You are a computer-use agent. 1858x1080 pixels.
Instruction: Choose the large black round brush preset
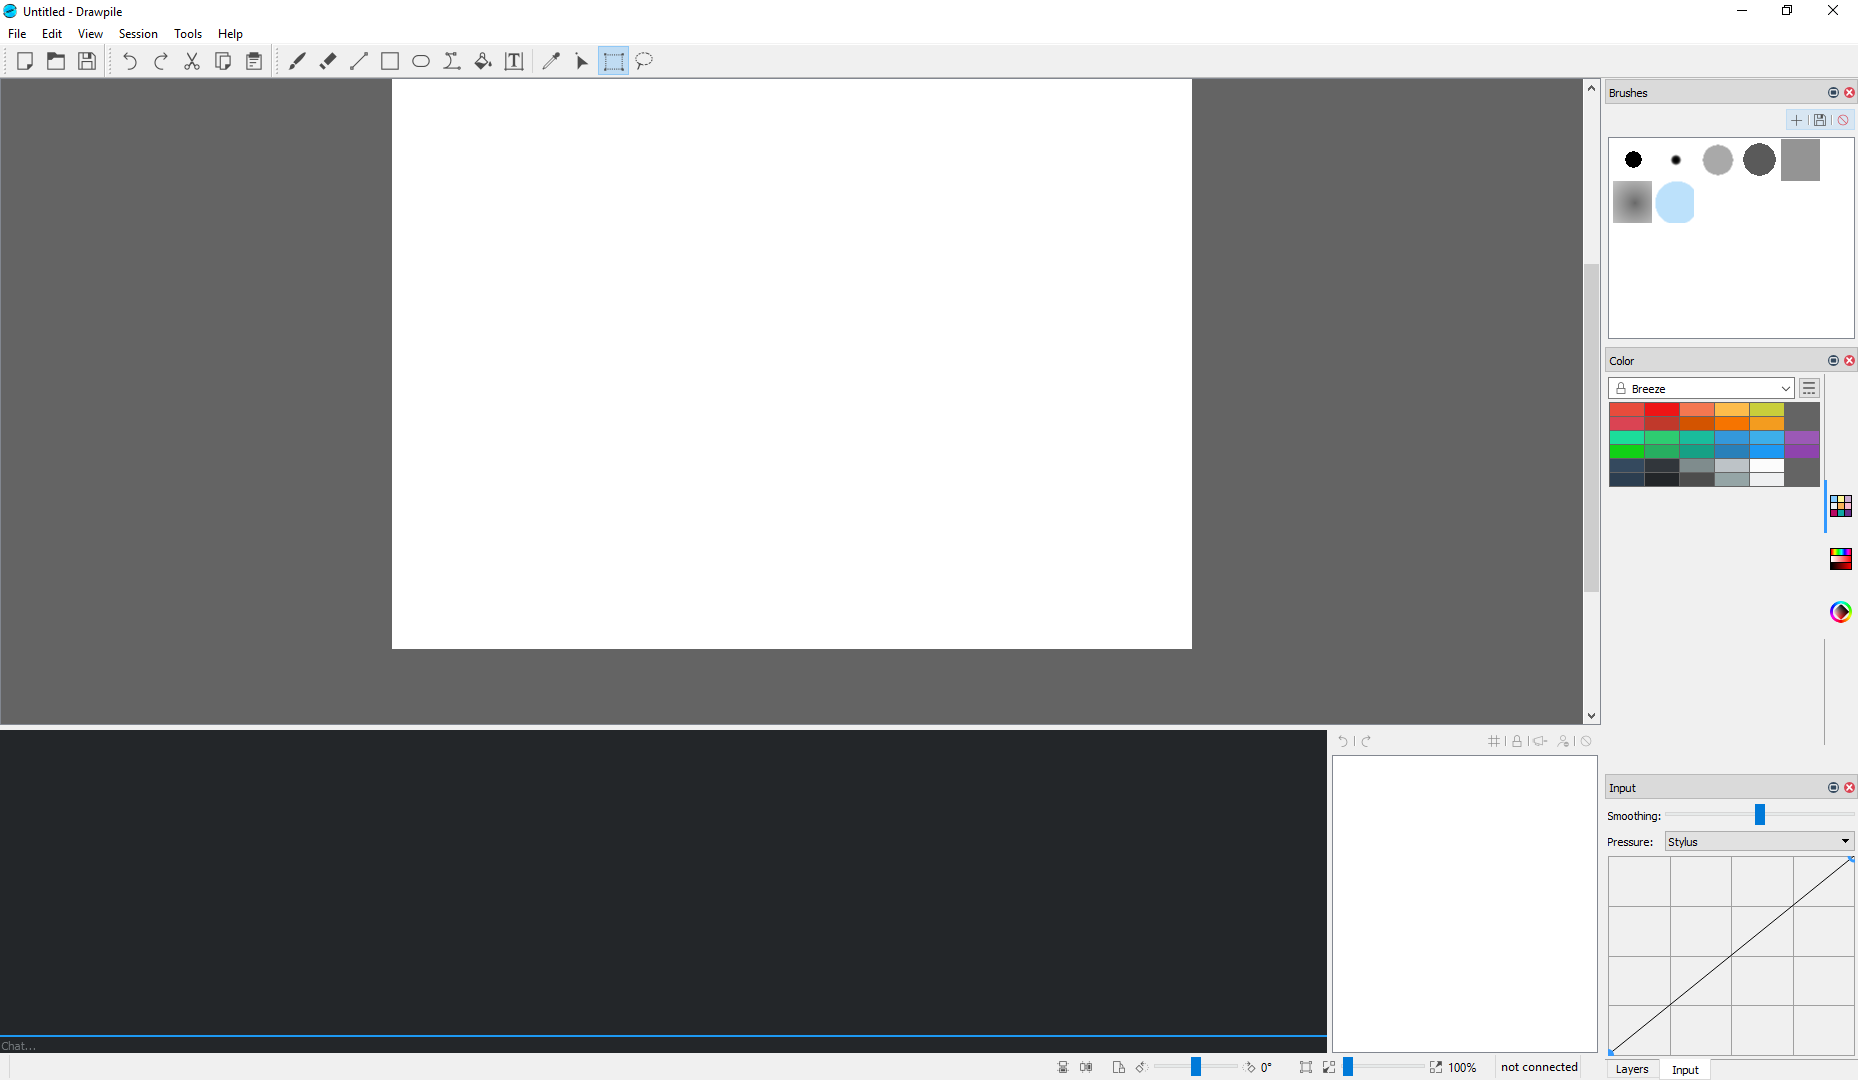coord(1633,159)
